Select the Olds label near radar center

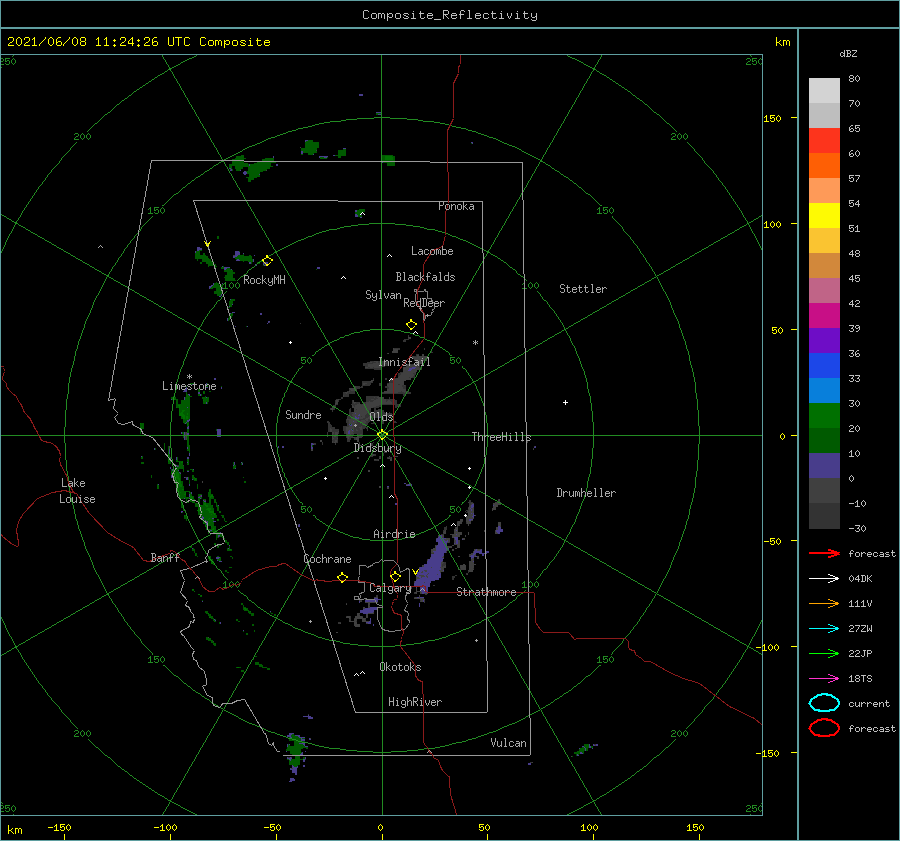(381, 417)
